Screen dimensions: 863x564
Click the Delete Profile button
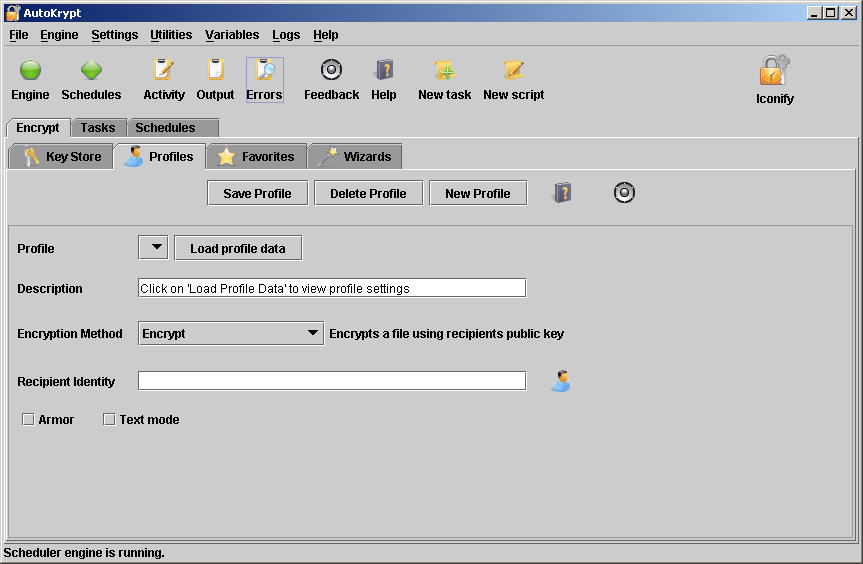pos(368,193)
